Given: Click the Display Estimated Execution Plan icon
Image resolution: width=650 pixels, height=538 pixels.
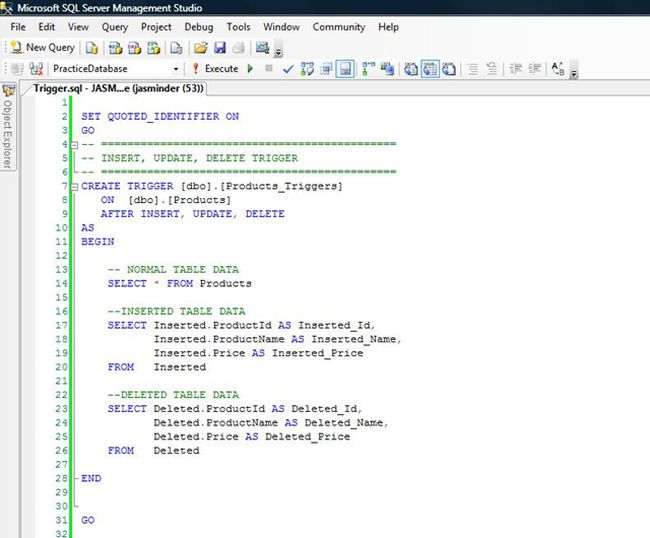Looking at the screenshot, I should [306, 69].
